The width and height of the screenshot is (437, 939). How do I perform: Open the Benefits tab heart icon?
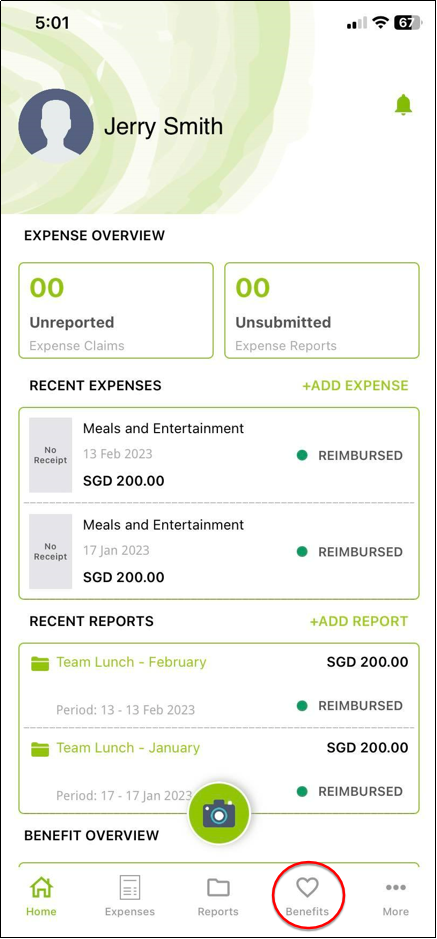(308, 887)
